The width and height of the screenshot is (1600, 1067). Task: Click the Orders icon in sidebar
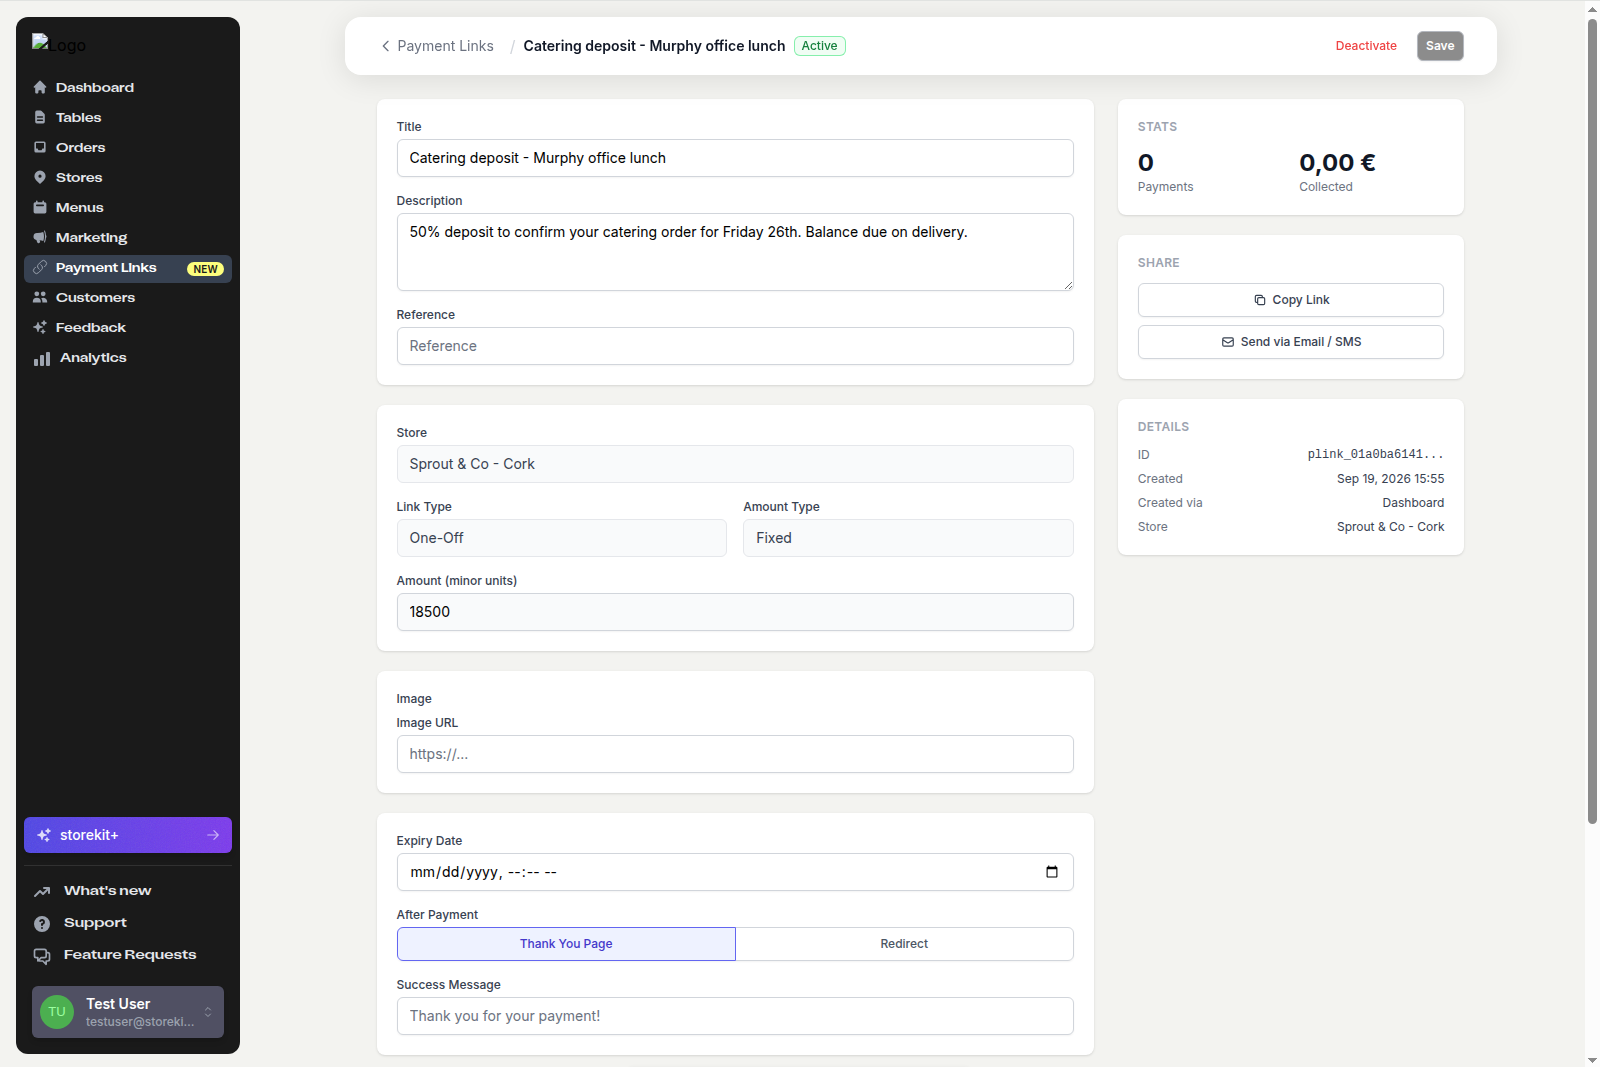(40, 148)
